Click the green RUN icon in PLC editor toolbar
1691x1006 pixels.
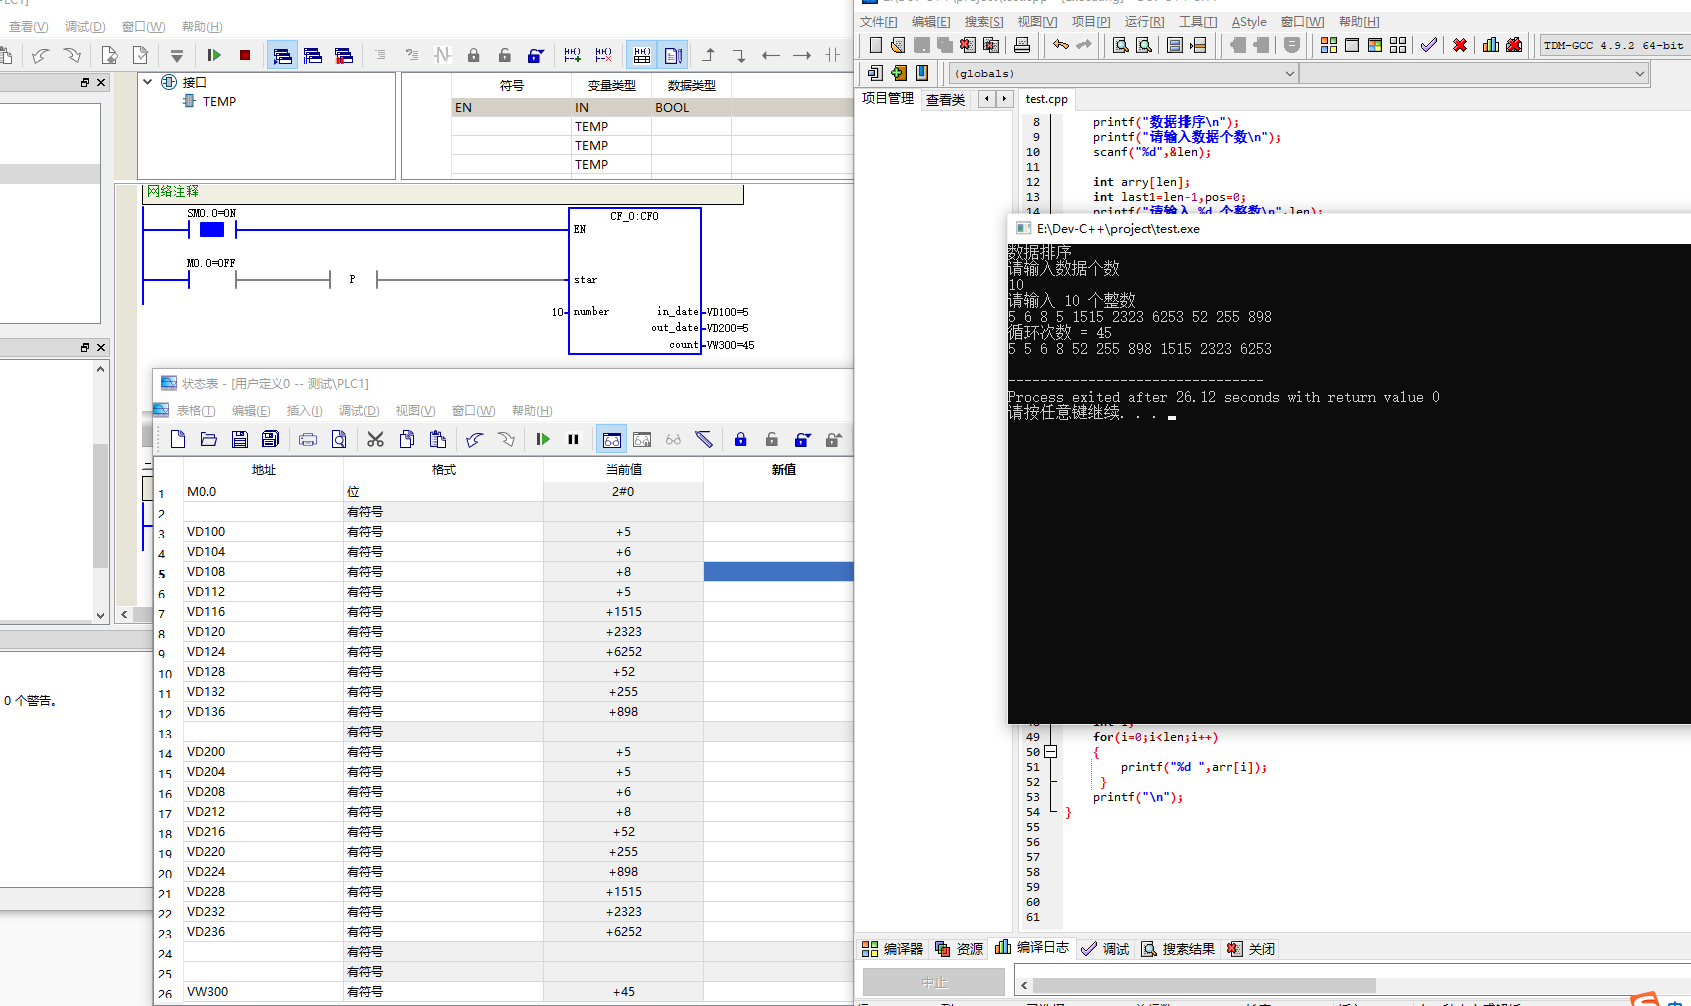(x=214, y=55)
